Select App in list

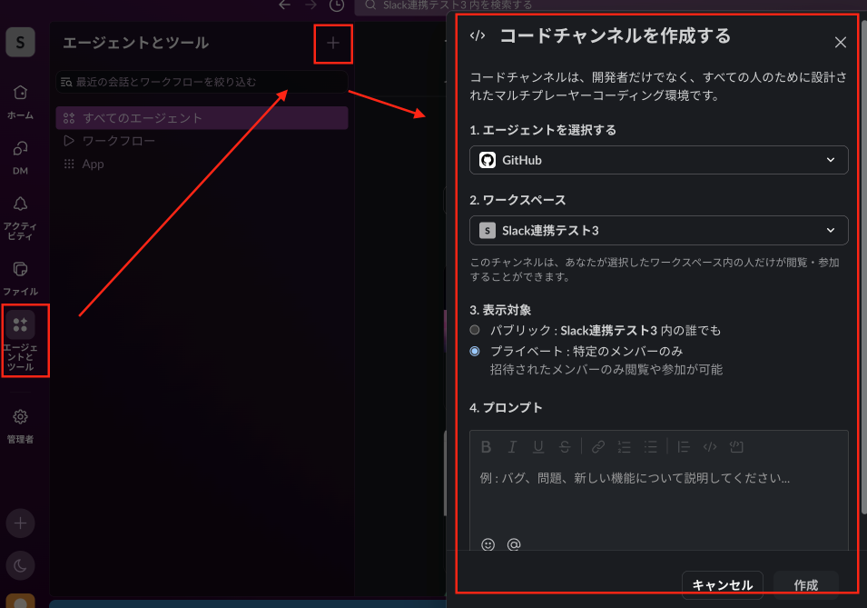pyautogui.click(x=202, y=164)
